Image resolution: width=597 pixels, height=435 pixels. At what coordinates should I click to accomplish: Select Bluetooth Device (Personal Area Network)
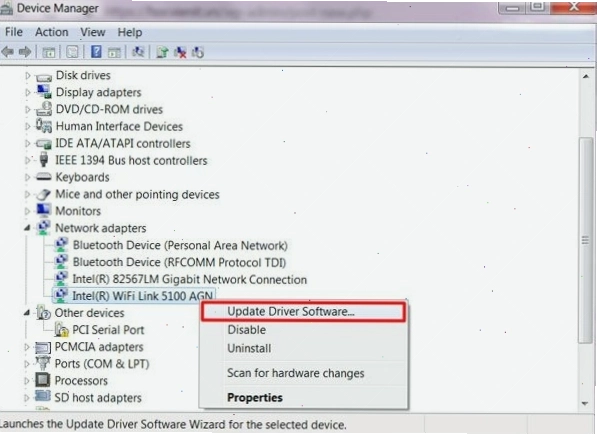point(180,245)
